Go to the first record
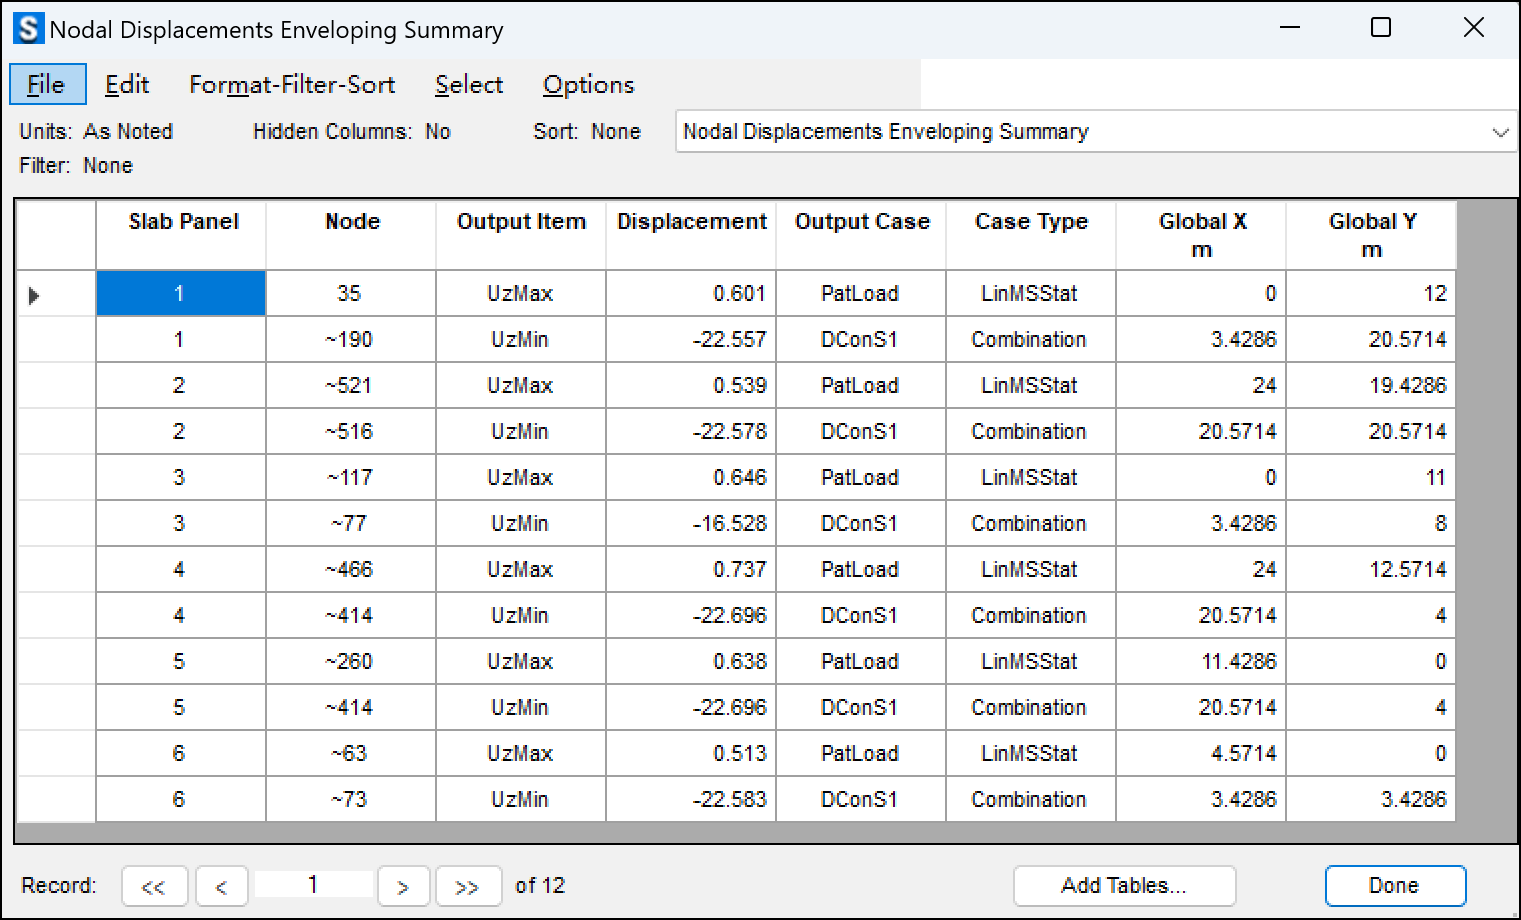The image size is (1521, 920). click(x=154, y=887)
